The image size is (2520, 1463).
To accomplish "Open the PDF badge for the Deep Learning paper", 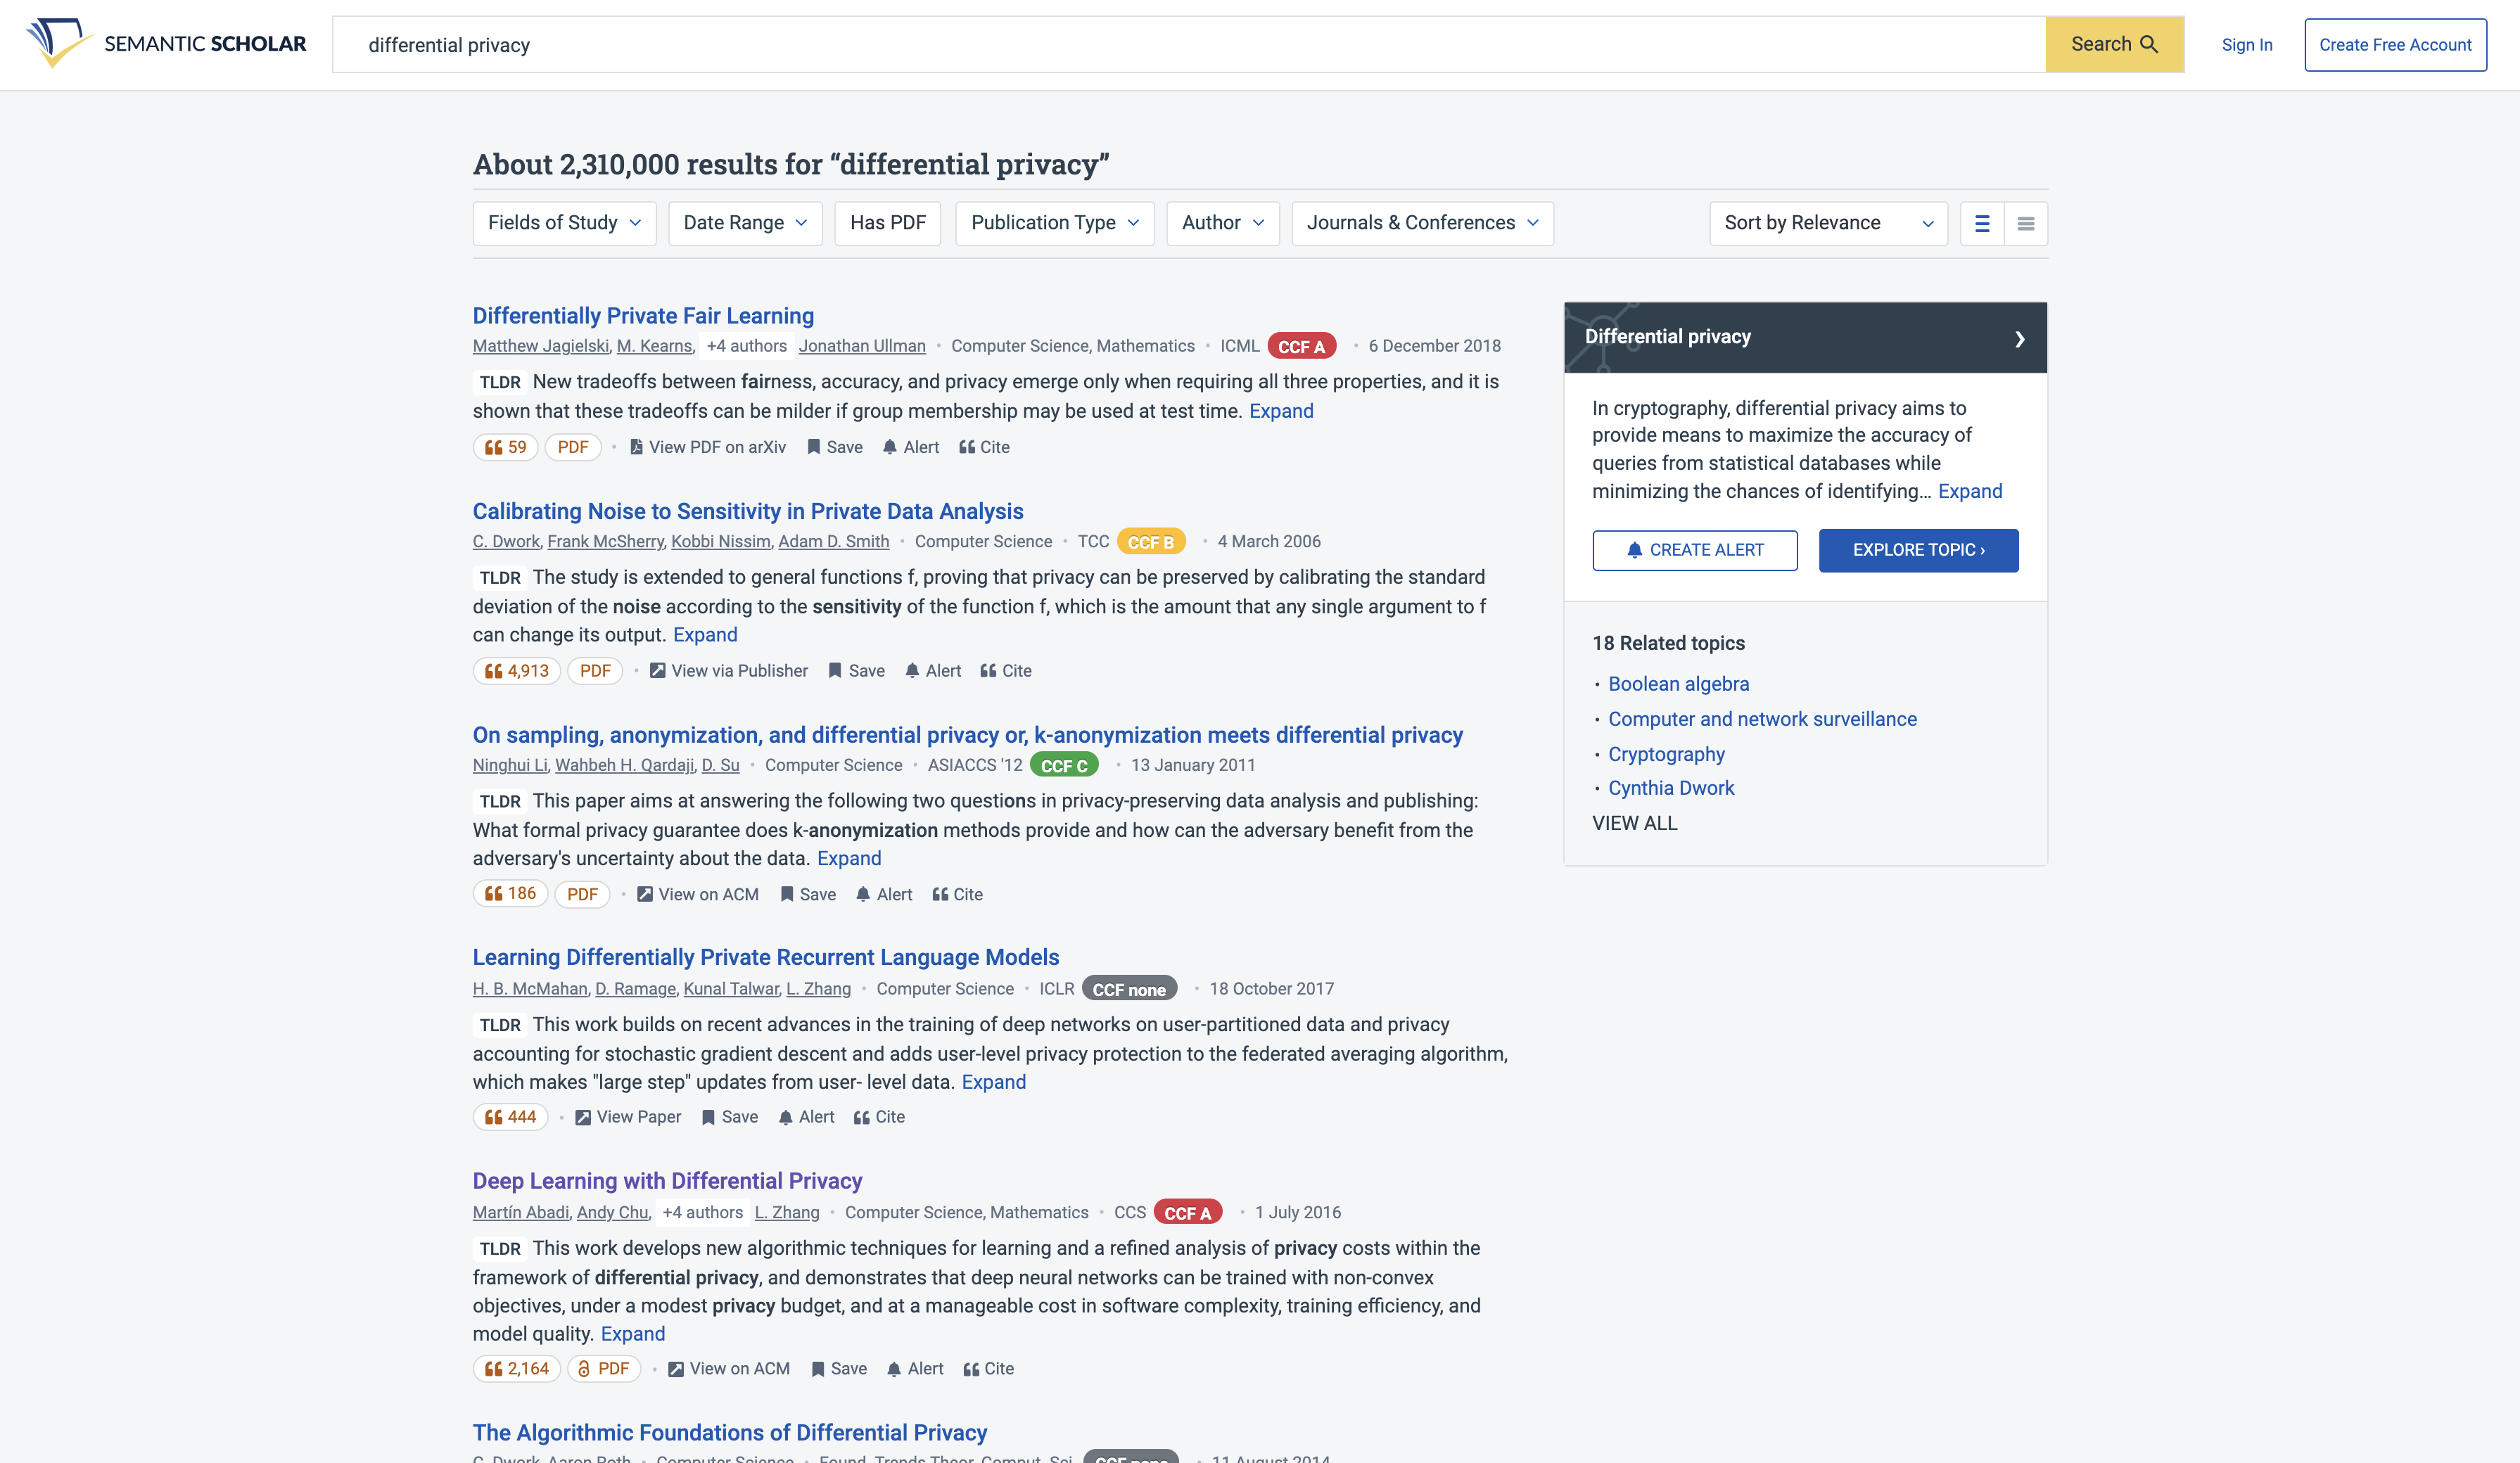I will pos(604,1369).
